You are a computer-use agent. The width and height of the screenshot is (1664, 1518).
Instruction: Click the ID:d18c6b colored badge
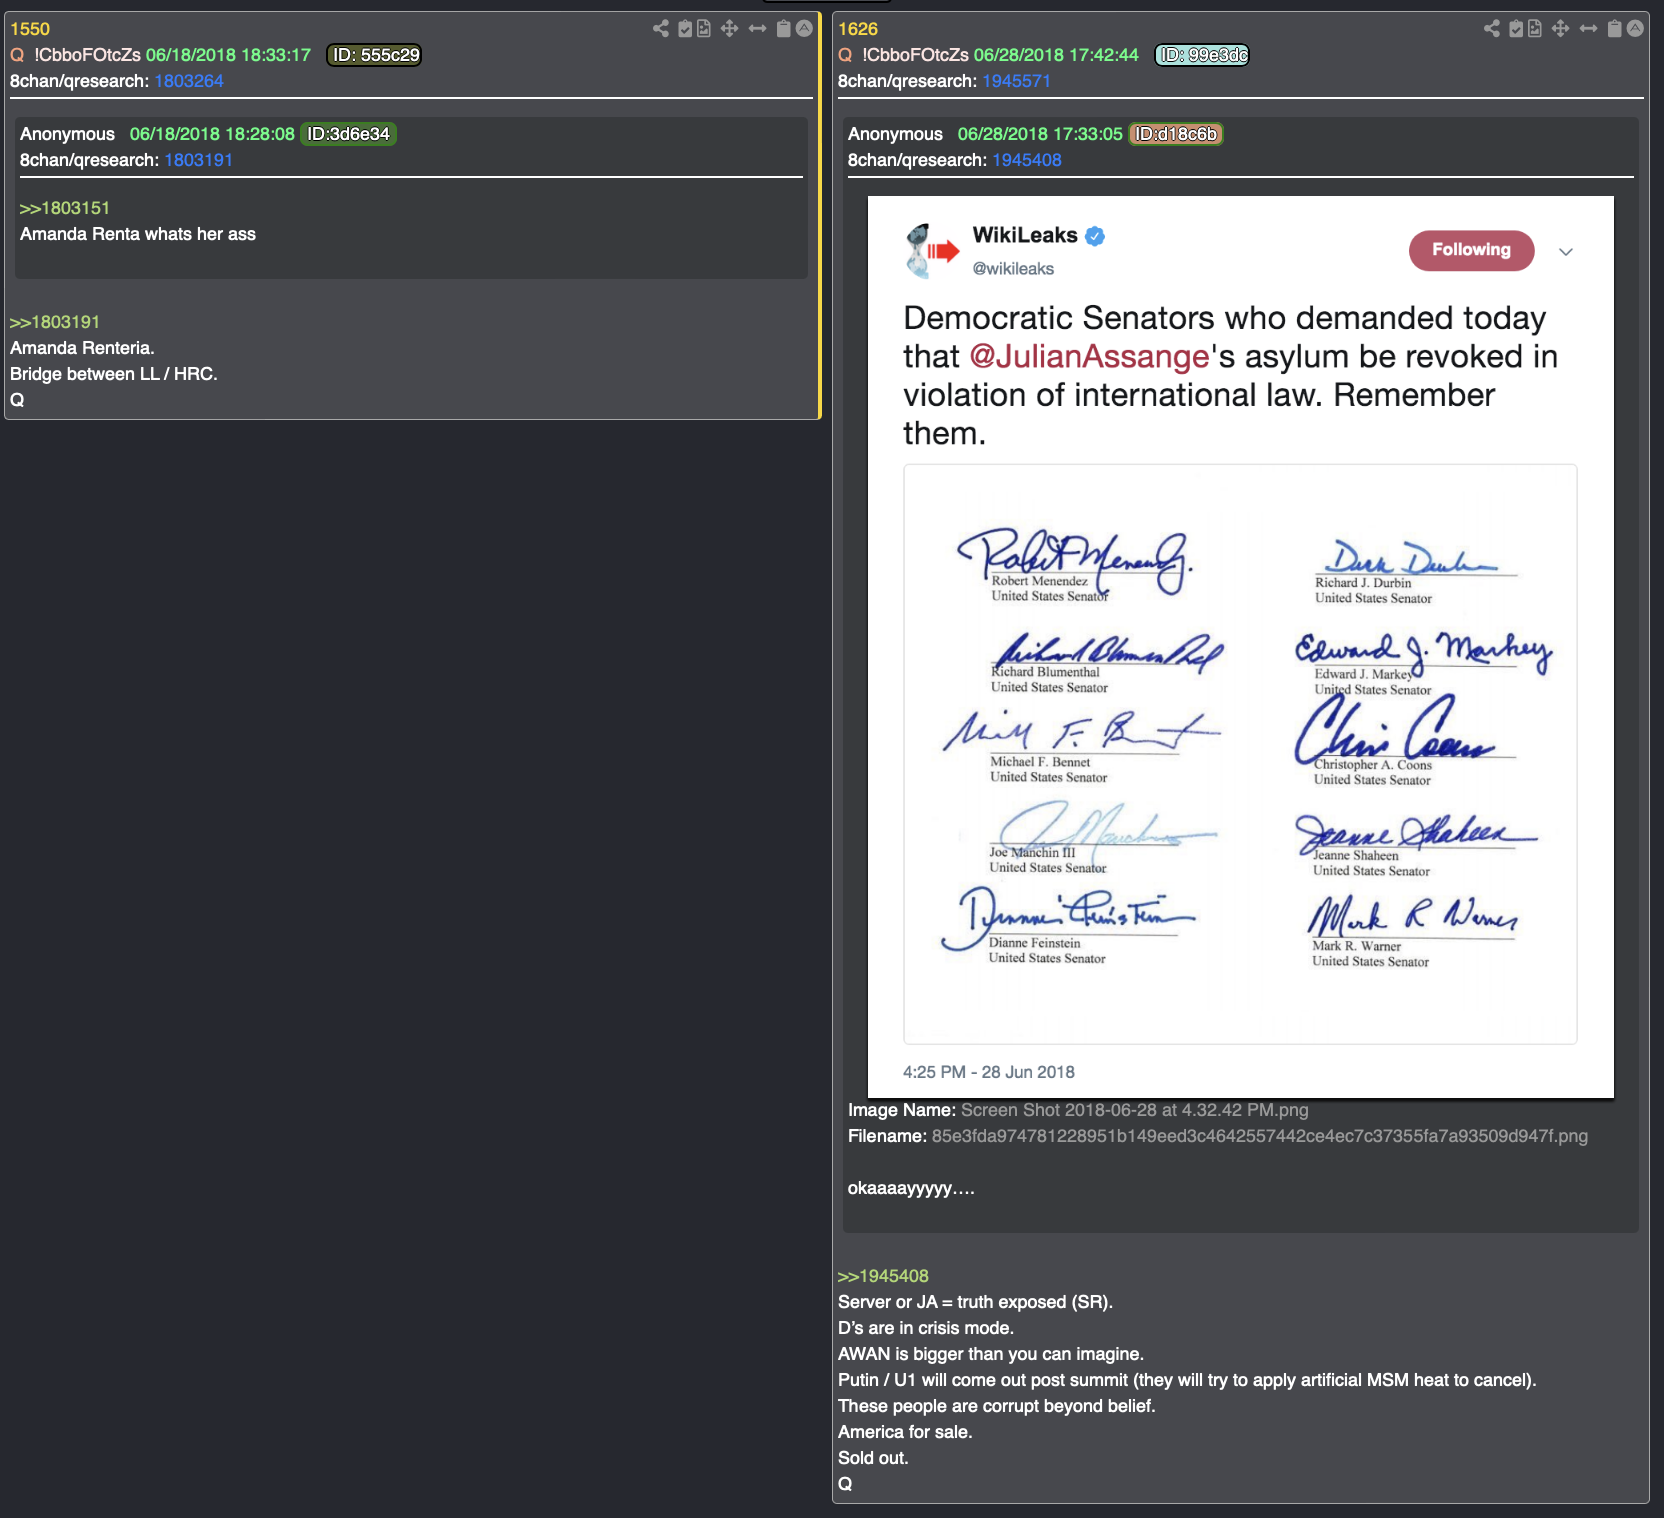pyautogui.click(x=1176, y=134)
